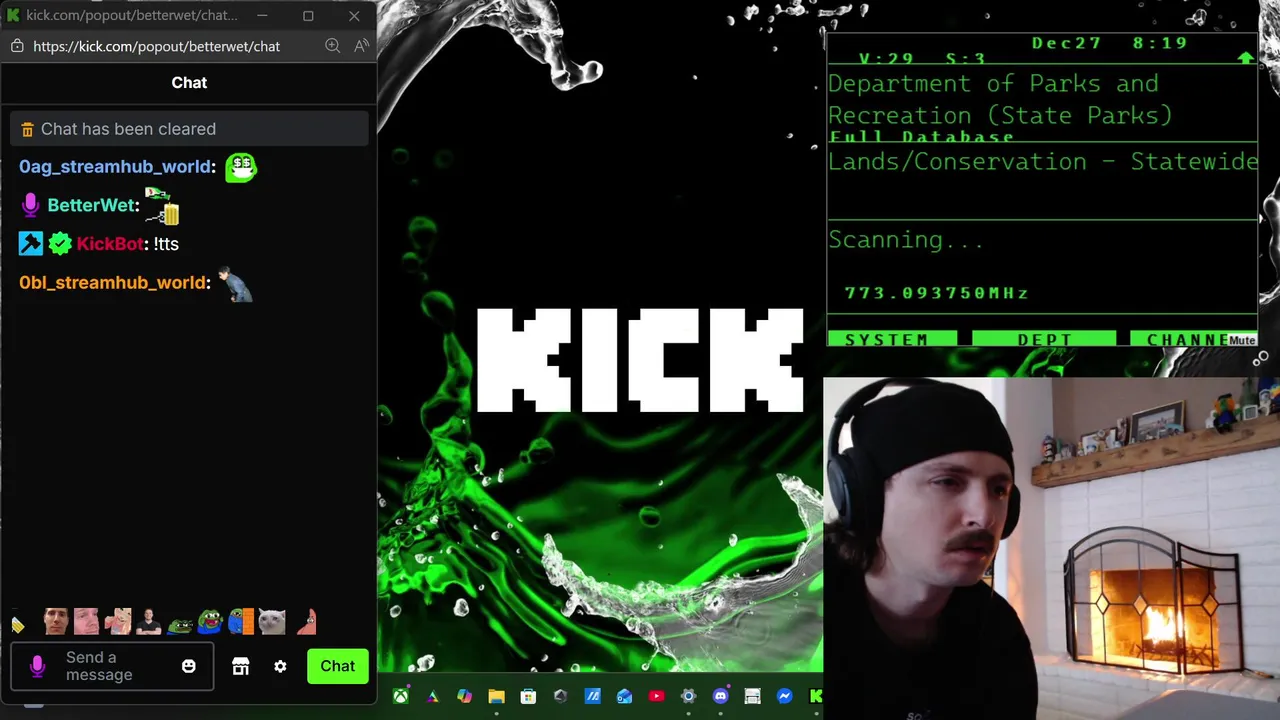
Task: Insert the pink close-up face emote
Action: tap(86, 622)
